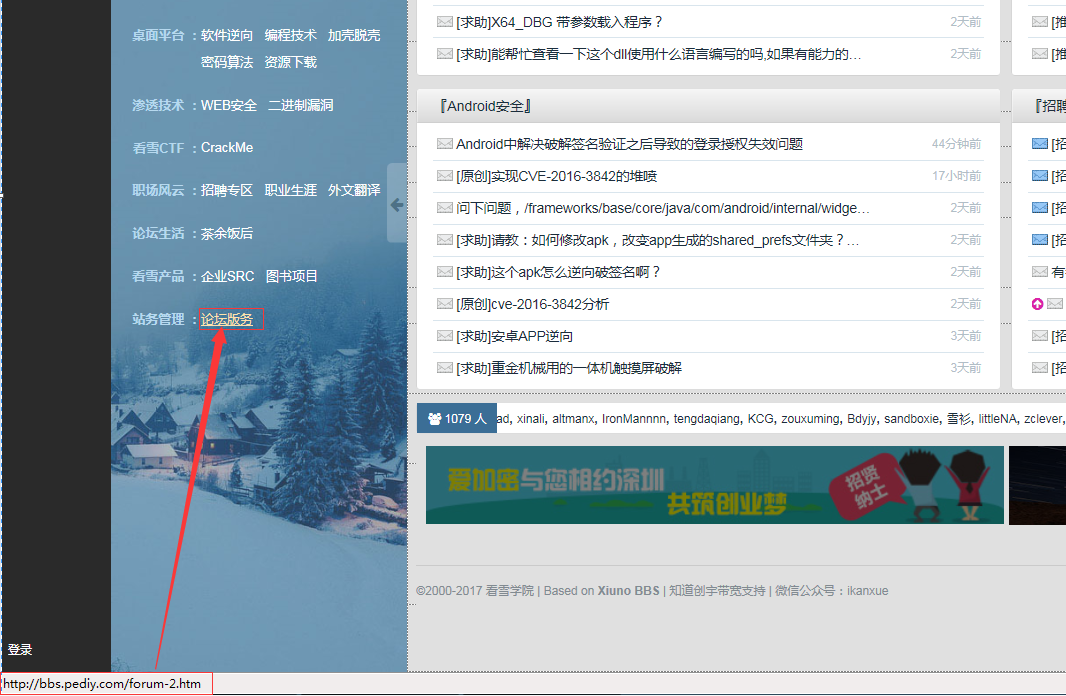Click the 看雪CTF category label

point(158,147)
